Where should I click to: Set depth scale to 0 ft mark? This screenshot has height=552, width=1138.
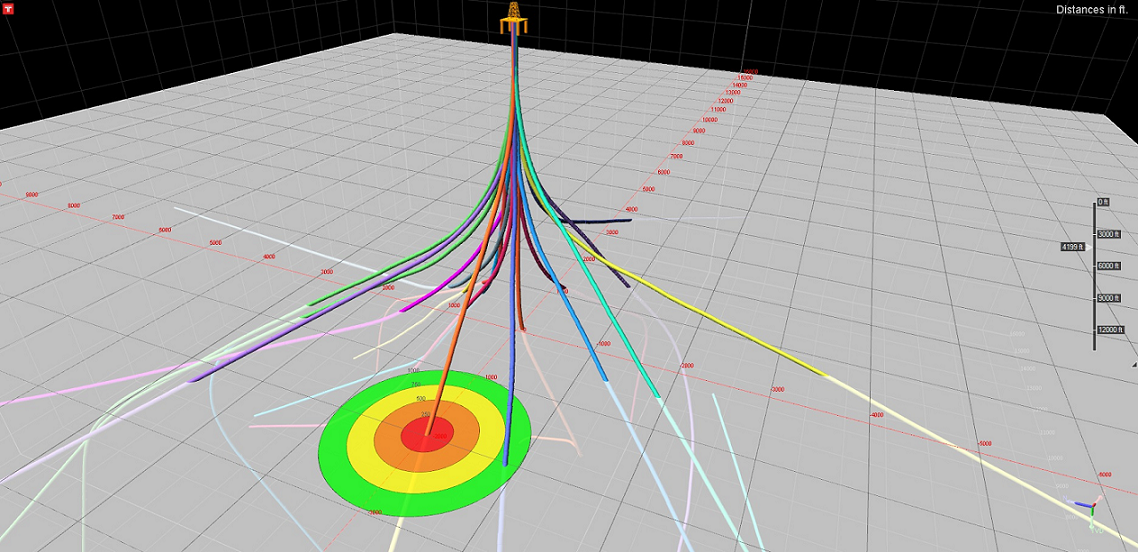[x=1104, y=202]
